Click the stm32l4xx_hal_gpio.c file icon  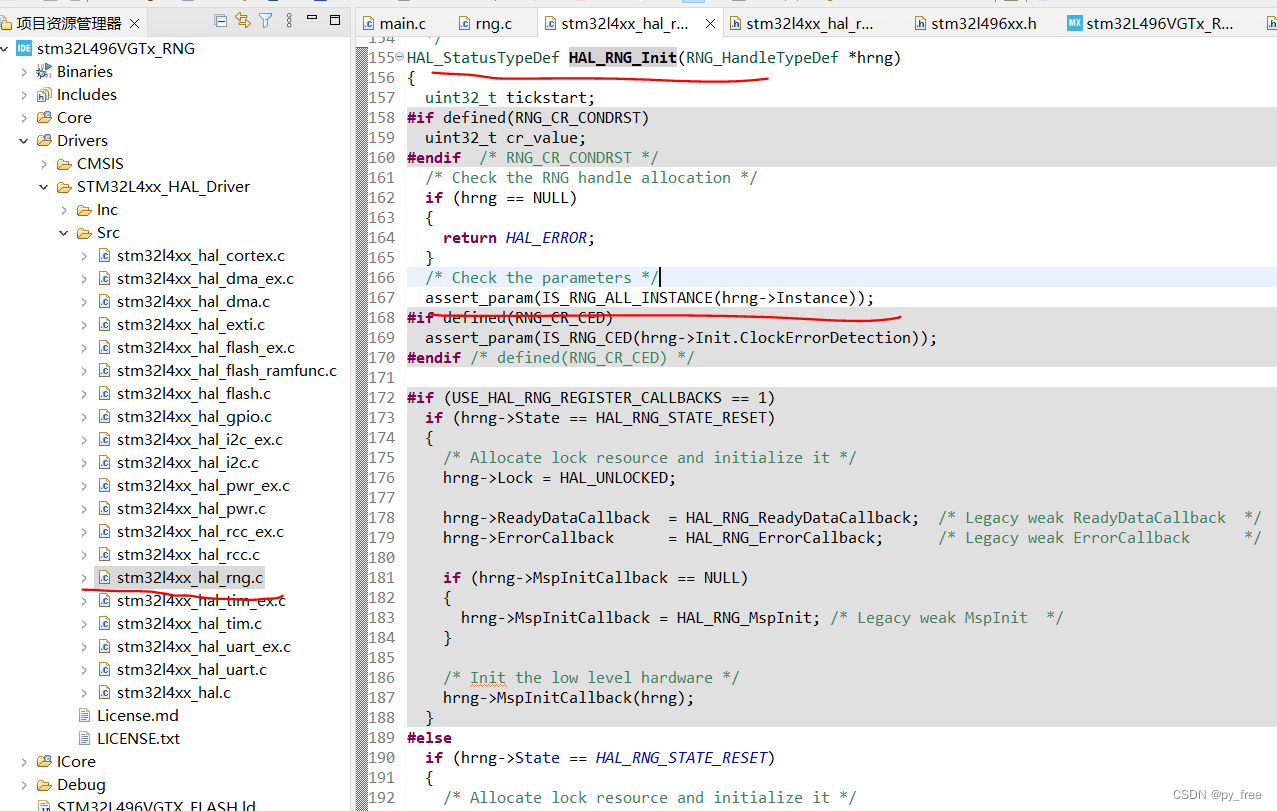pyautogui.click(x=104, y=416)
